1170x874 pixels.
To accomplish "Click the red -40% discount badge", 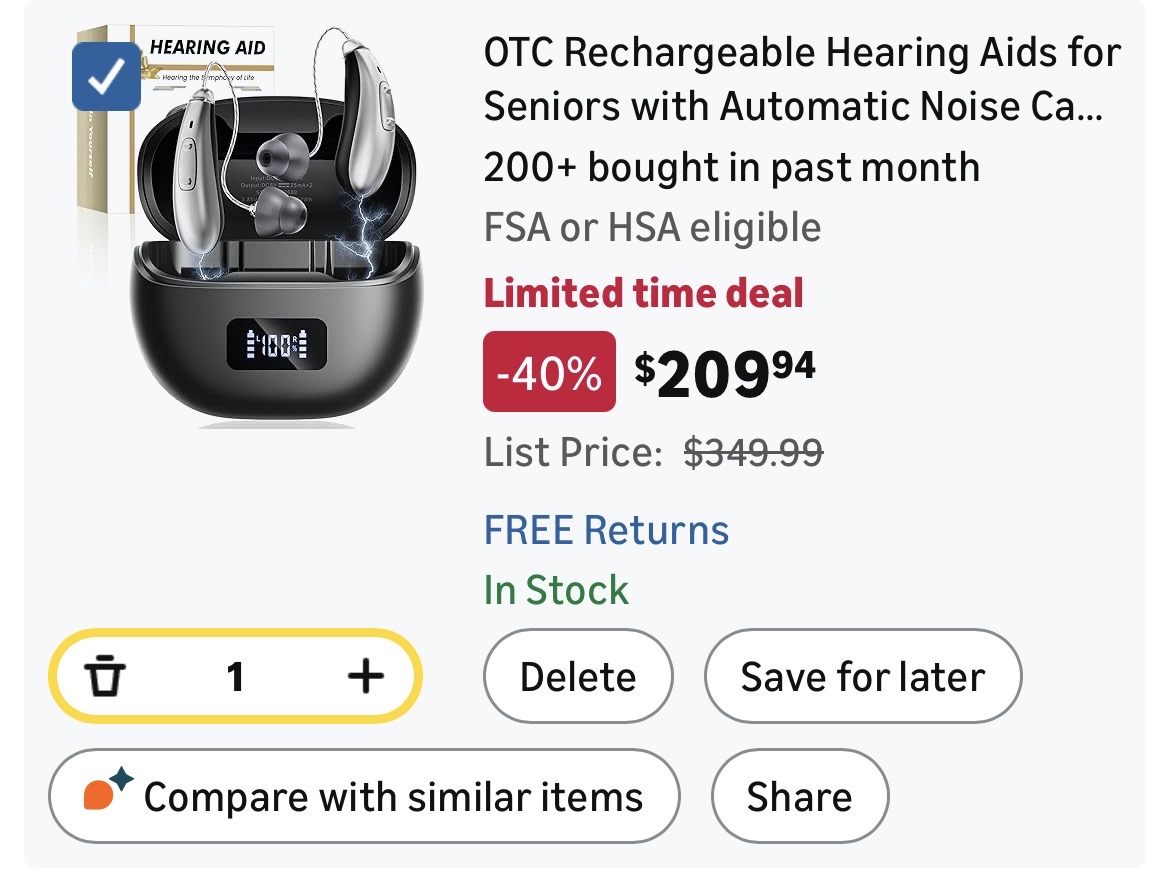I will pyautogui.click(x=549, y=372).
